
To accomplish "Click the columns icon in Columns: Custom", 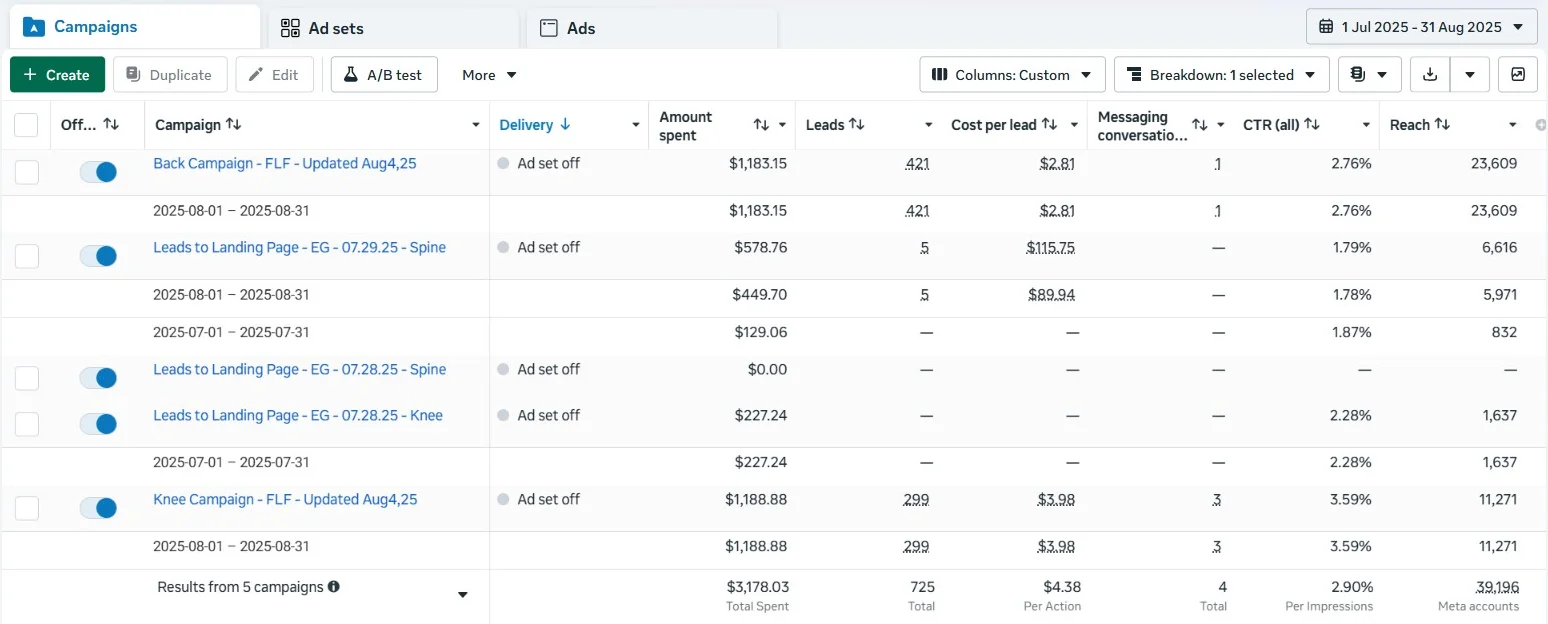I will coord(939,75).
